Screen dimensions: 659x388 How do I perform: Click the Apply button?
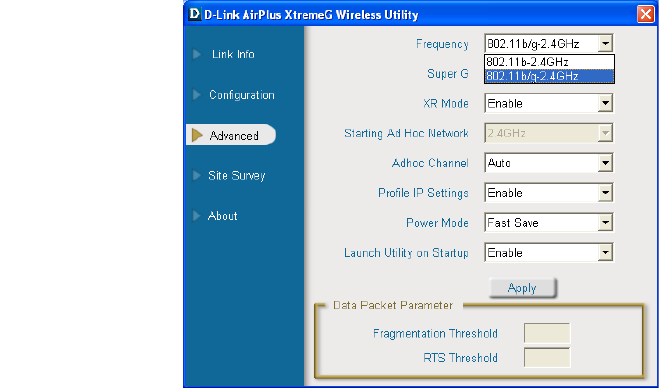[522, 288]
